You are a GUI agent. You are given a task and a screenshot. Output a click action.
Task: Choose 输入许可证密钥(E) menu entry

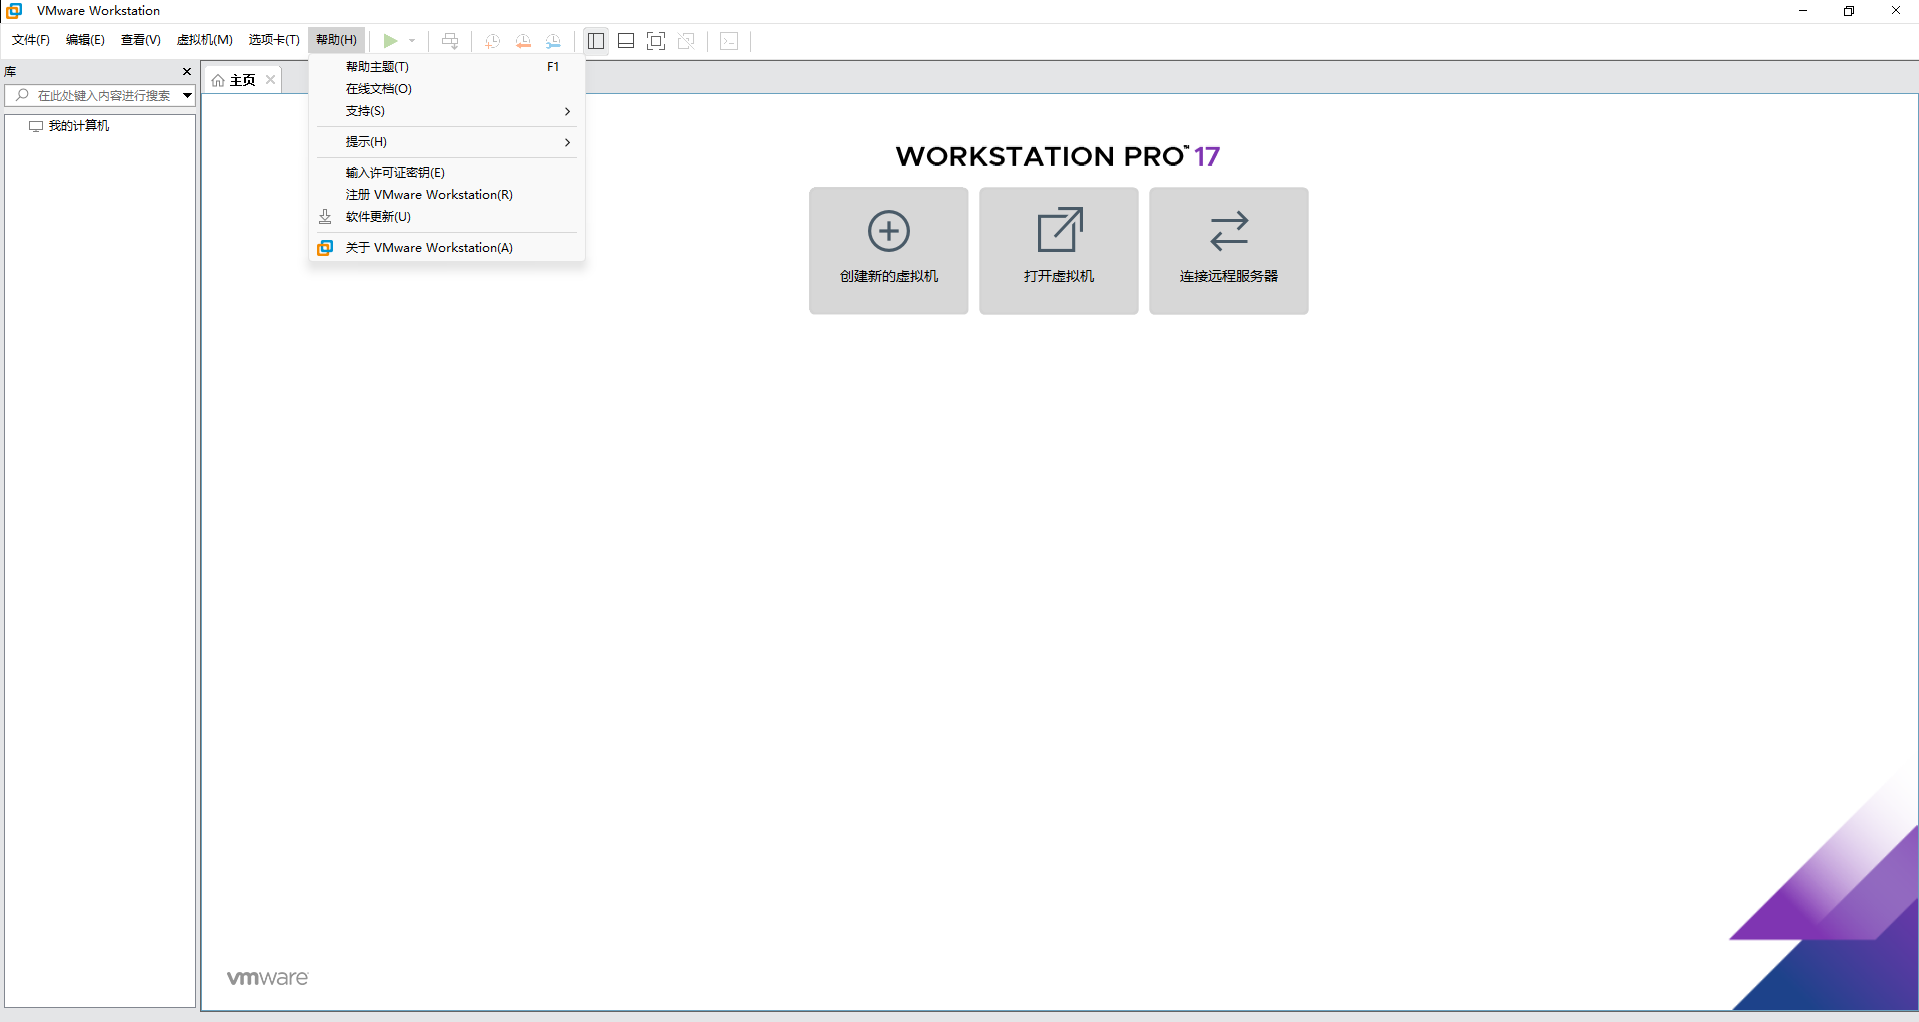[x=447, y=173]
